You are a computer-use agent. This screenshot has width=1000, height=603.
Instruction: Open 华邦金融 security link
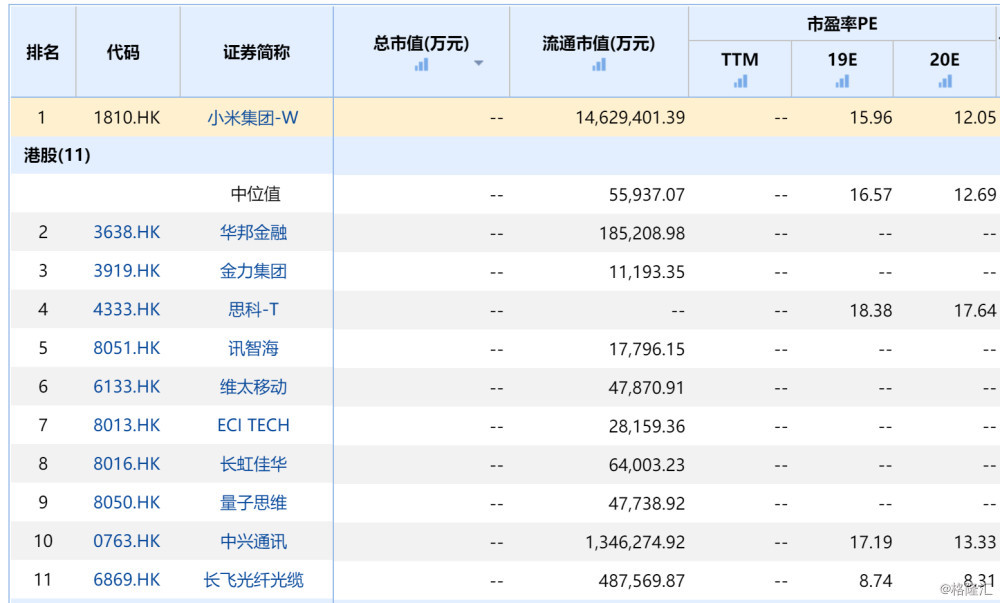point(253,233)
